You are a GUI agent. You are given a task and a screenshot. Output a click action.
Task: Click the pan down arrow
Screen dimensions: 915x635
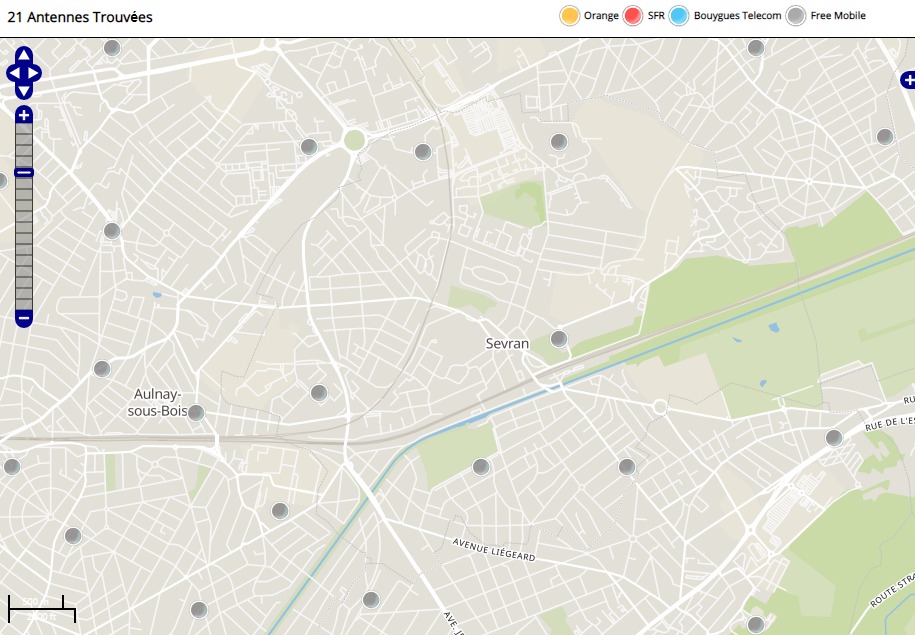pyautogui.click(x=24, y=91)
